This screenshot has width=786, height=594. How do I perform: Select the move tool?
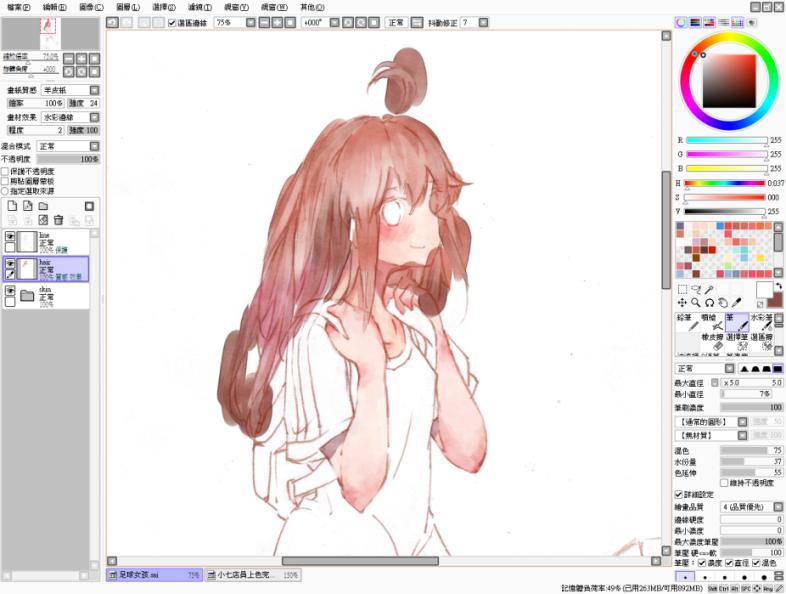tap(682, 302)
